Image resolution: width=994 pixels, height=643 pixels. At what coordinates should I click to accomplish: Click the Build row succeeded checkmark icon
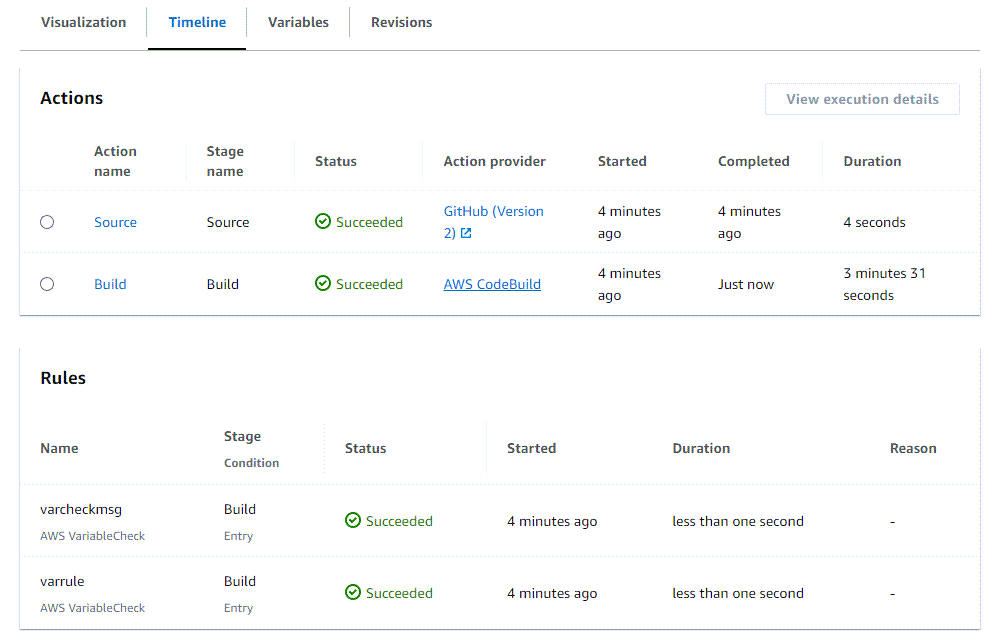coord(323,284)
